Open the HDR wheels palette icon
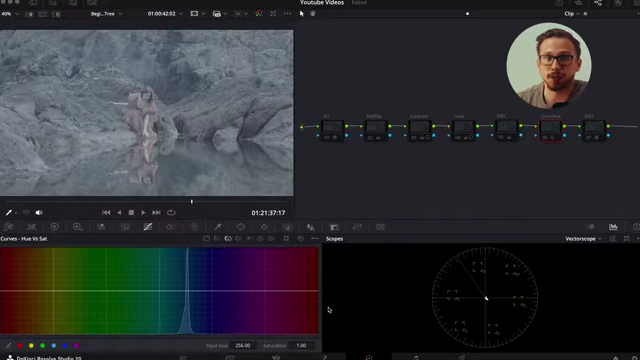Viewport: 640px width, 360px height. click(x=77, y=227)
